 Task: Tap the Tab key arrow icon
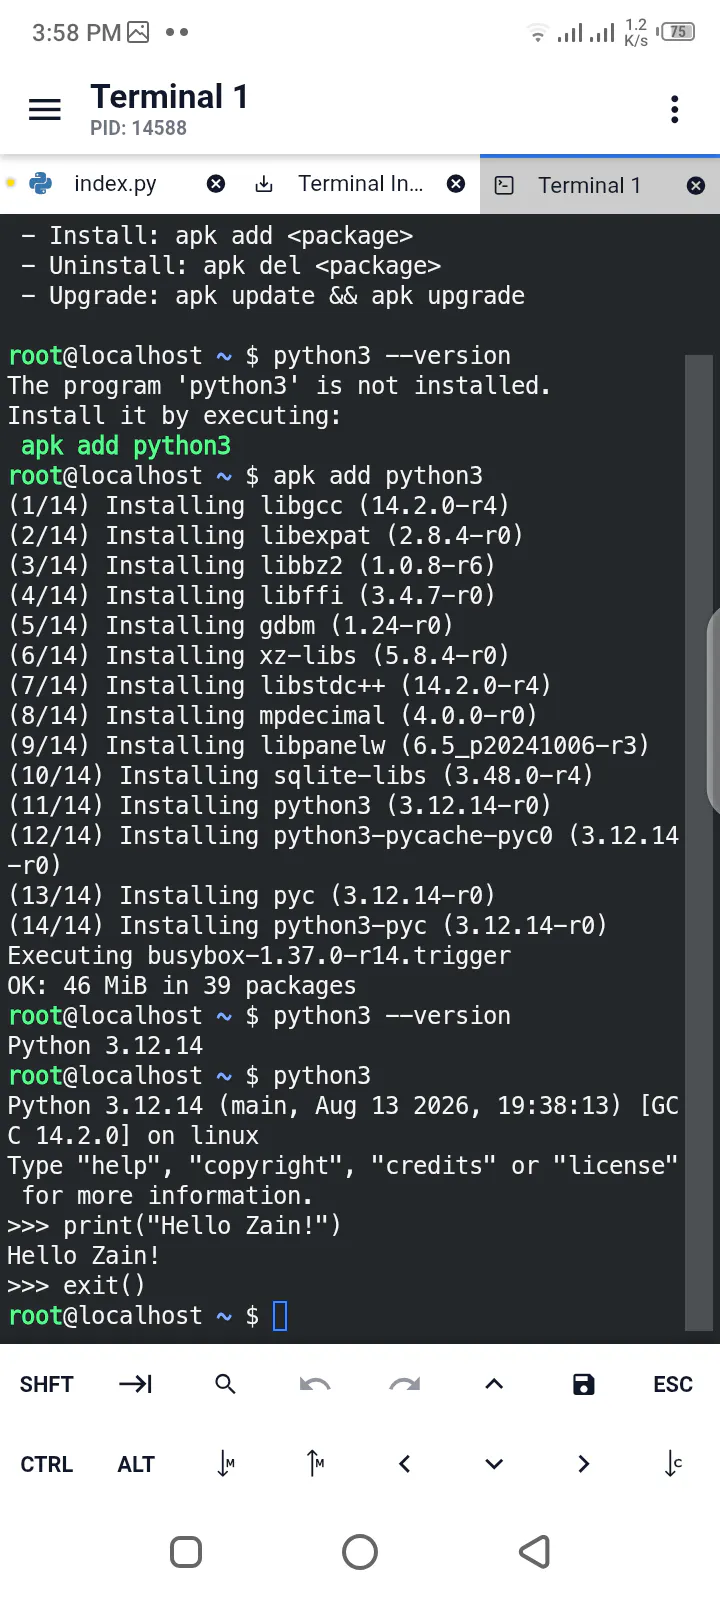tap(135, 1384)
